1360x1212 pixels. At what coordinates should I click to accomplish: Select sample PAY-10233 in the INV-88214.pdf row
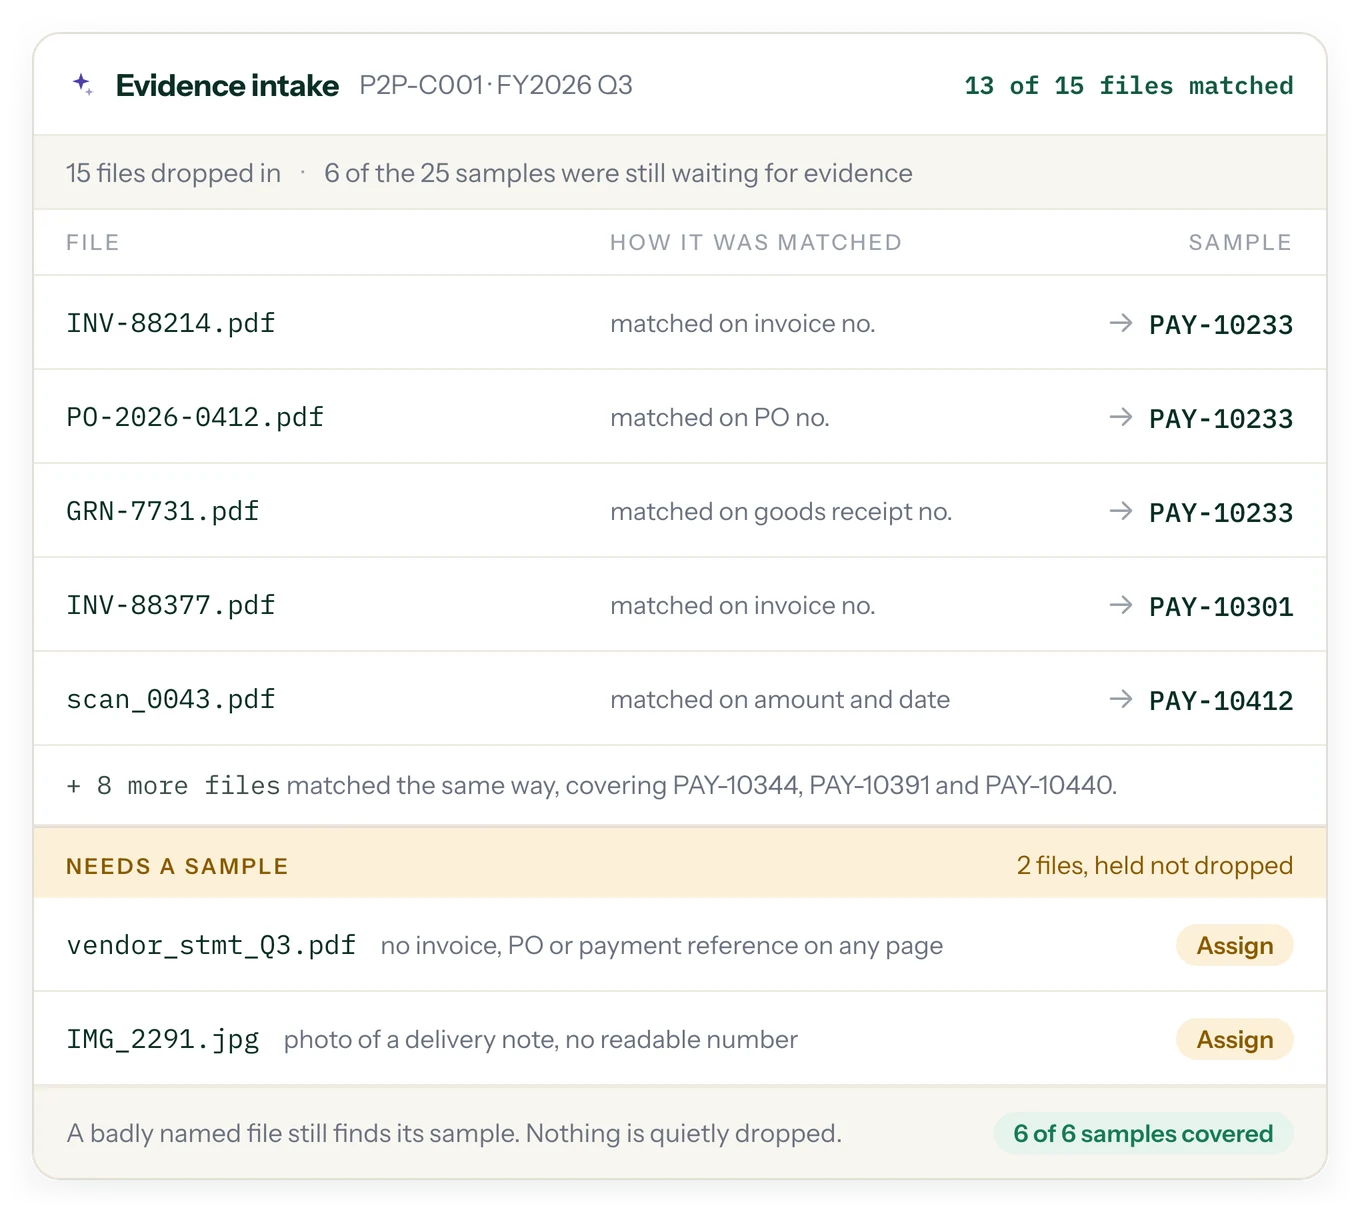click(1221, 324)
